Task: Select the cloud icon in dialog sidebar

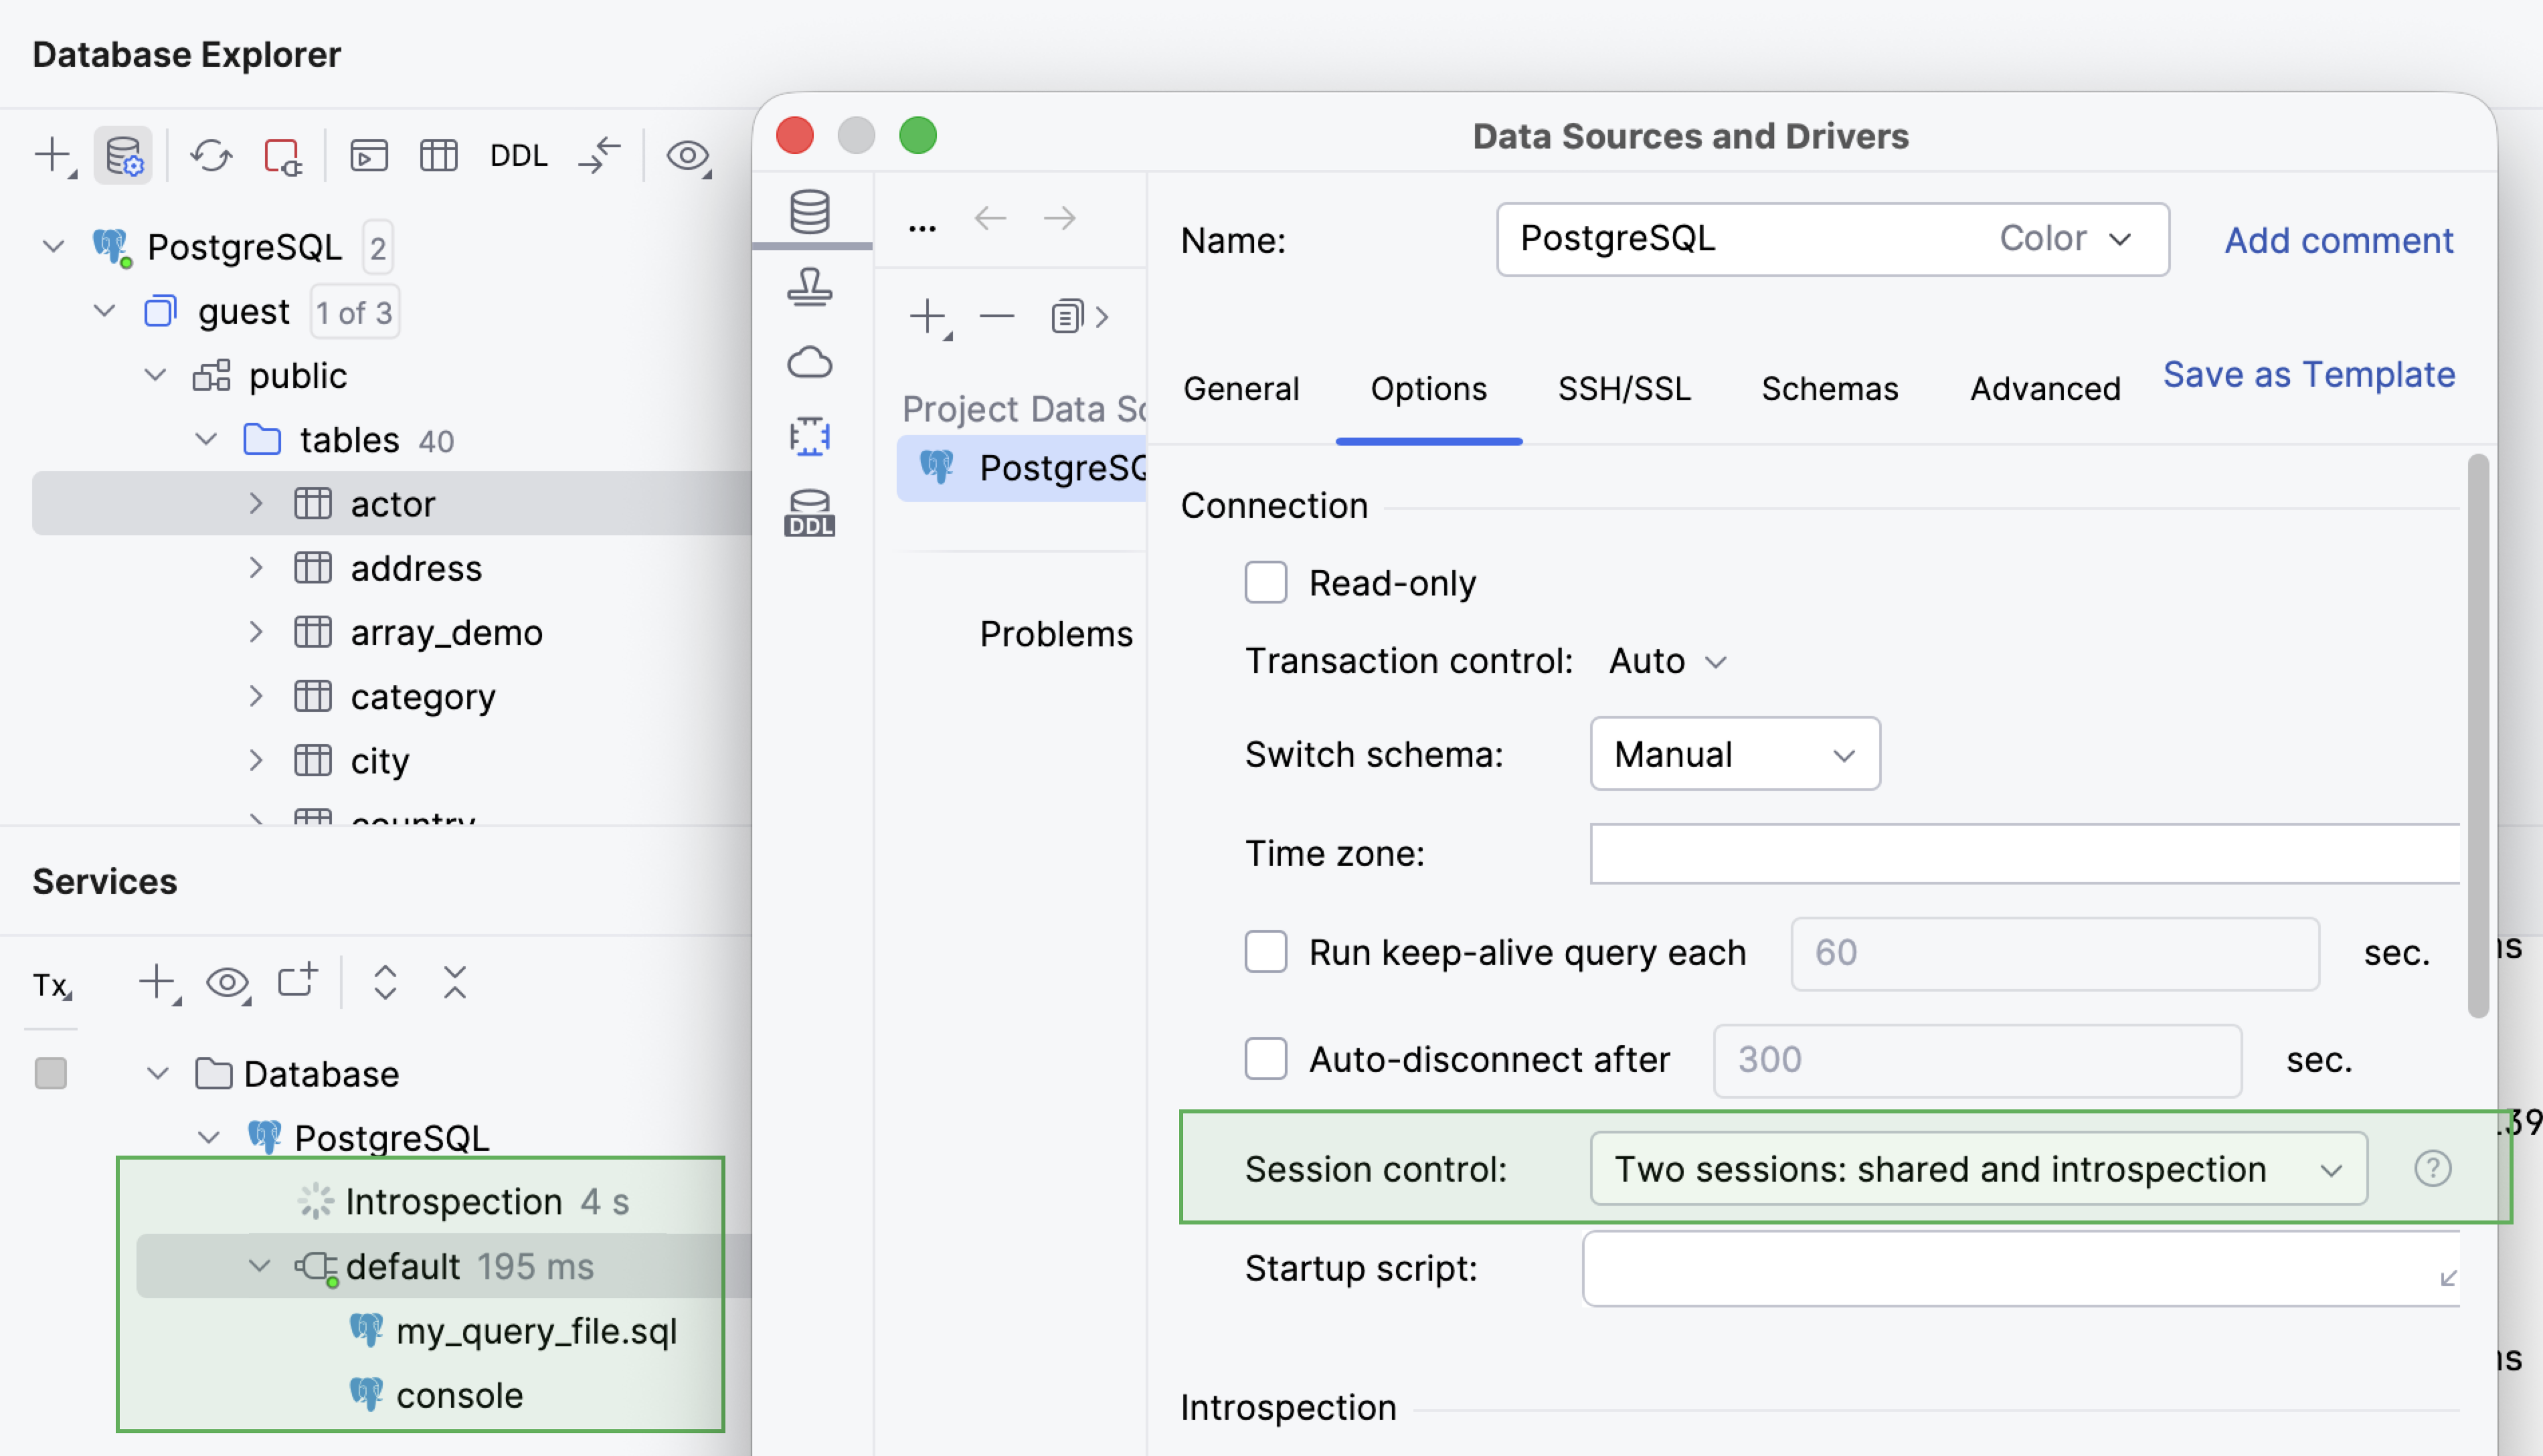Action: click(x=809, y=362)
